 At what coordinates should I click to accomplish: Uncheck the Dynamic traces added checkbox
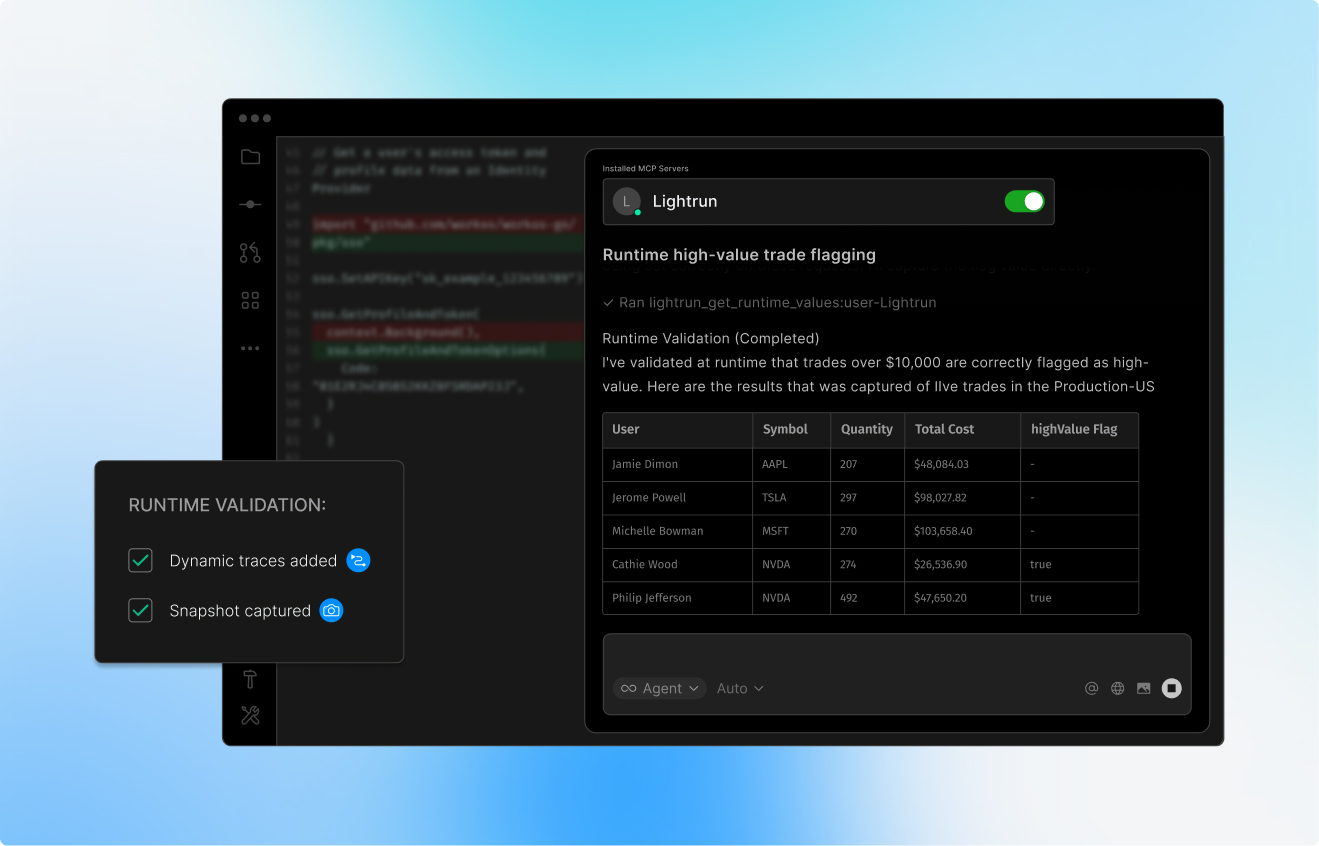141,561
